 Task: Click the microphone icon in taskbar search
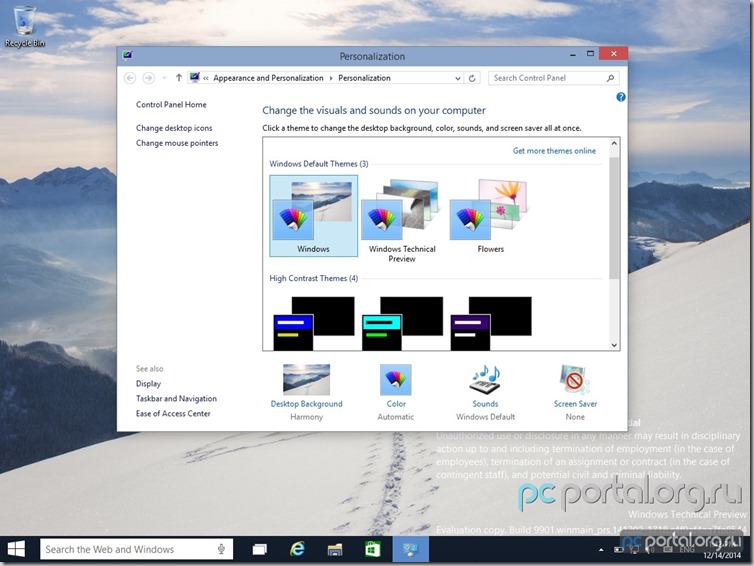tap(221, 549)
